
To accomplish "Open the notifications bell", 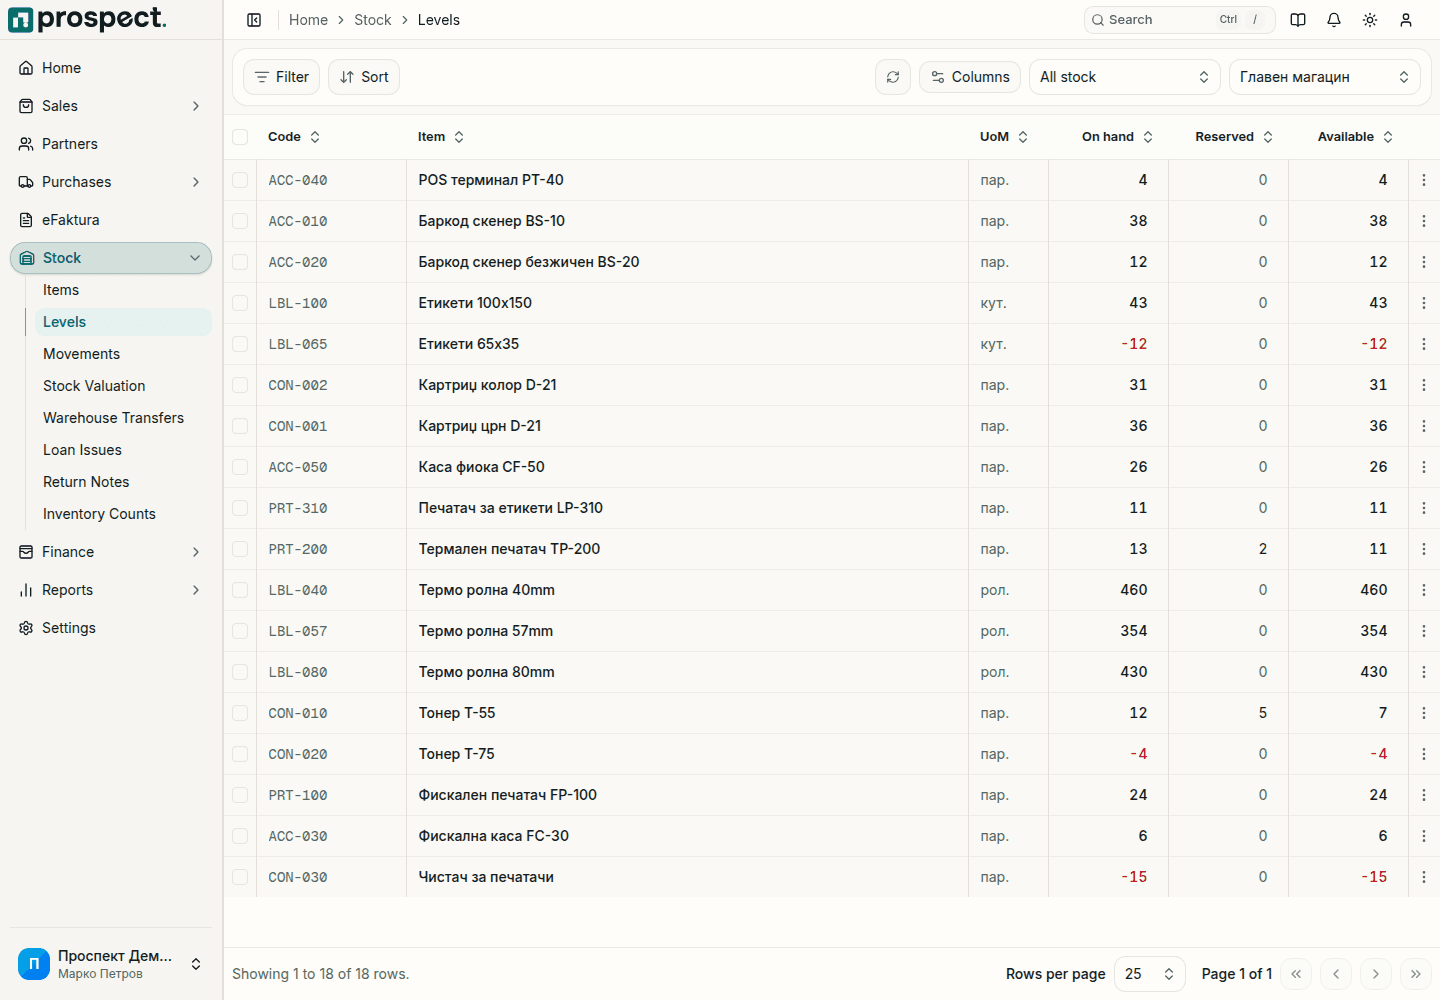I will (1334, 20).
